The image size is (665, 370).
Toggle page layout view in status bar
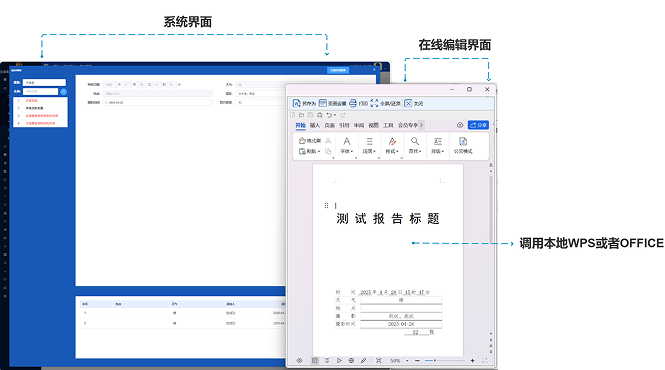315,360
